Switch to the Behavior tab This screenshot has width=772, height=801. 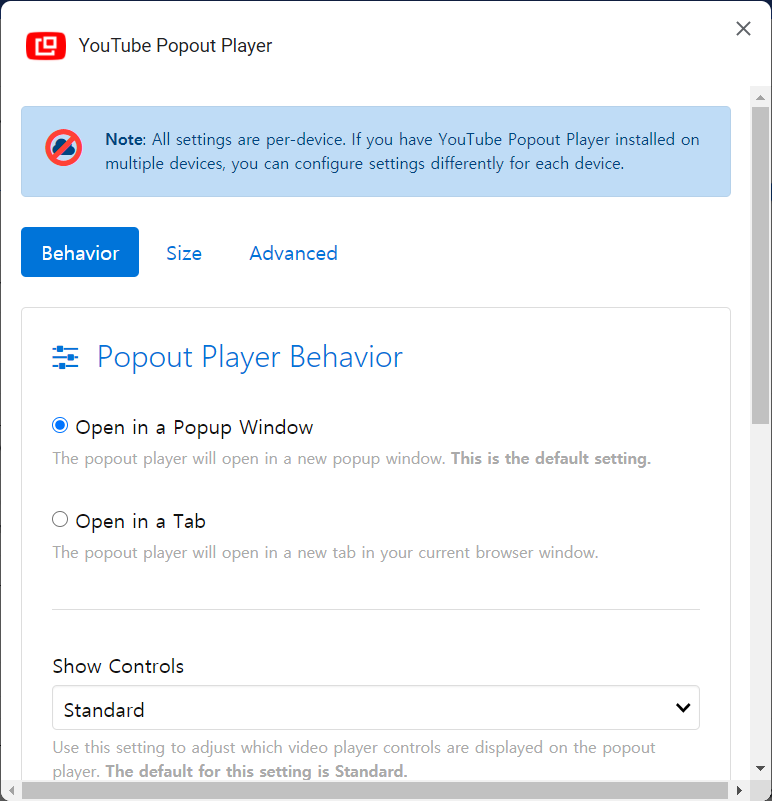[80, 252]
